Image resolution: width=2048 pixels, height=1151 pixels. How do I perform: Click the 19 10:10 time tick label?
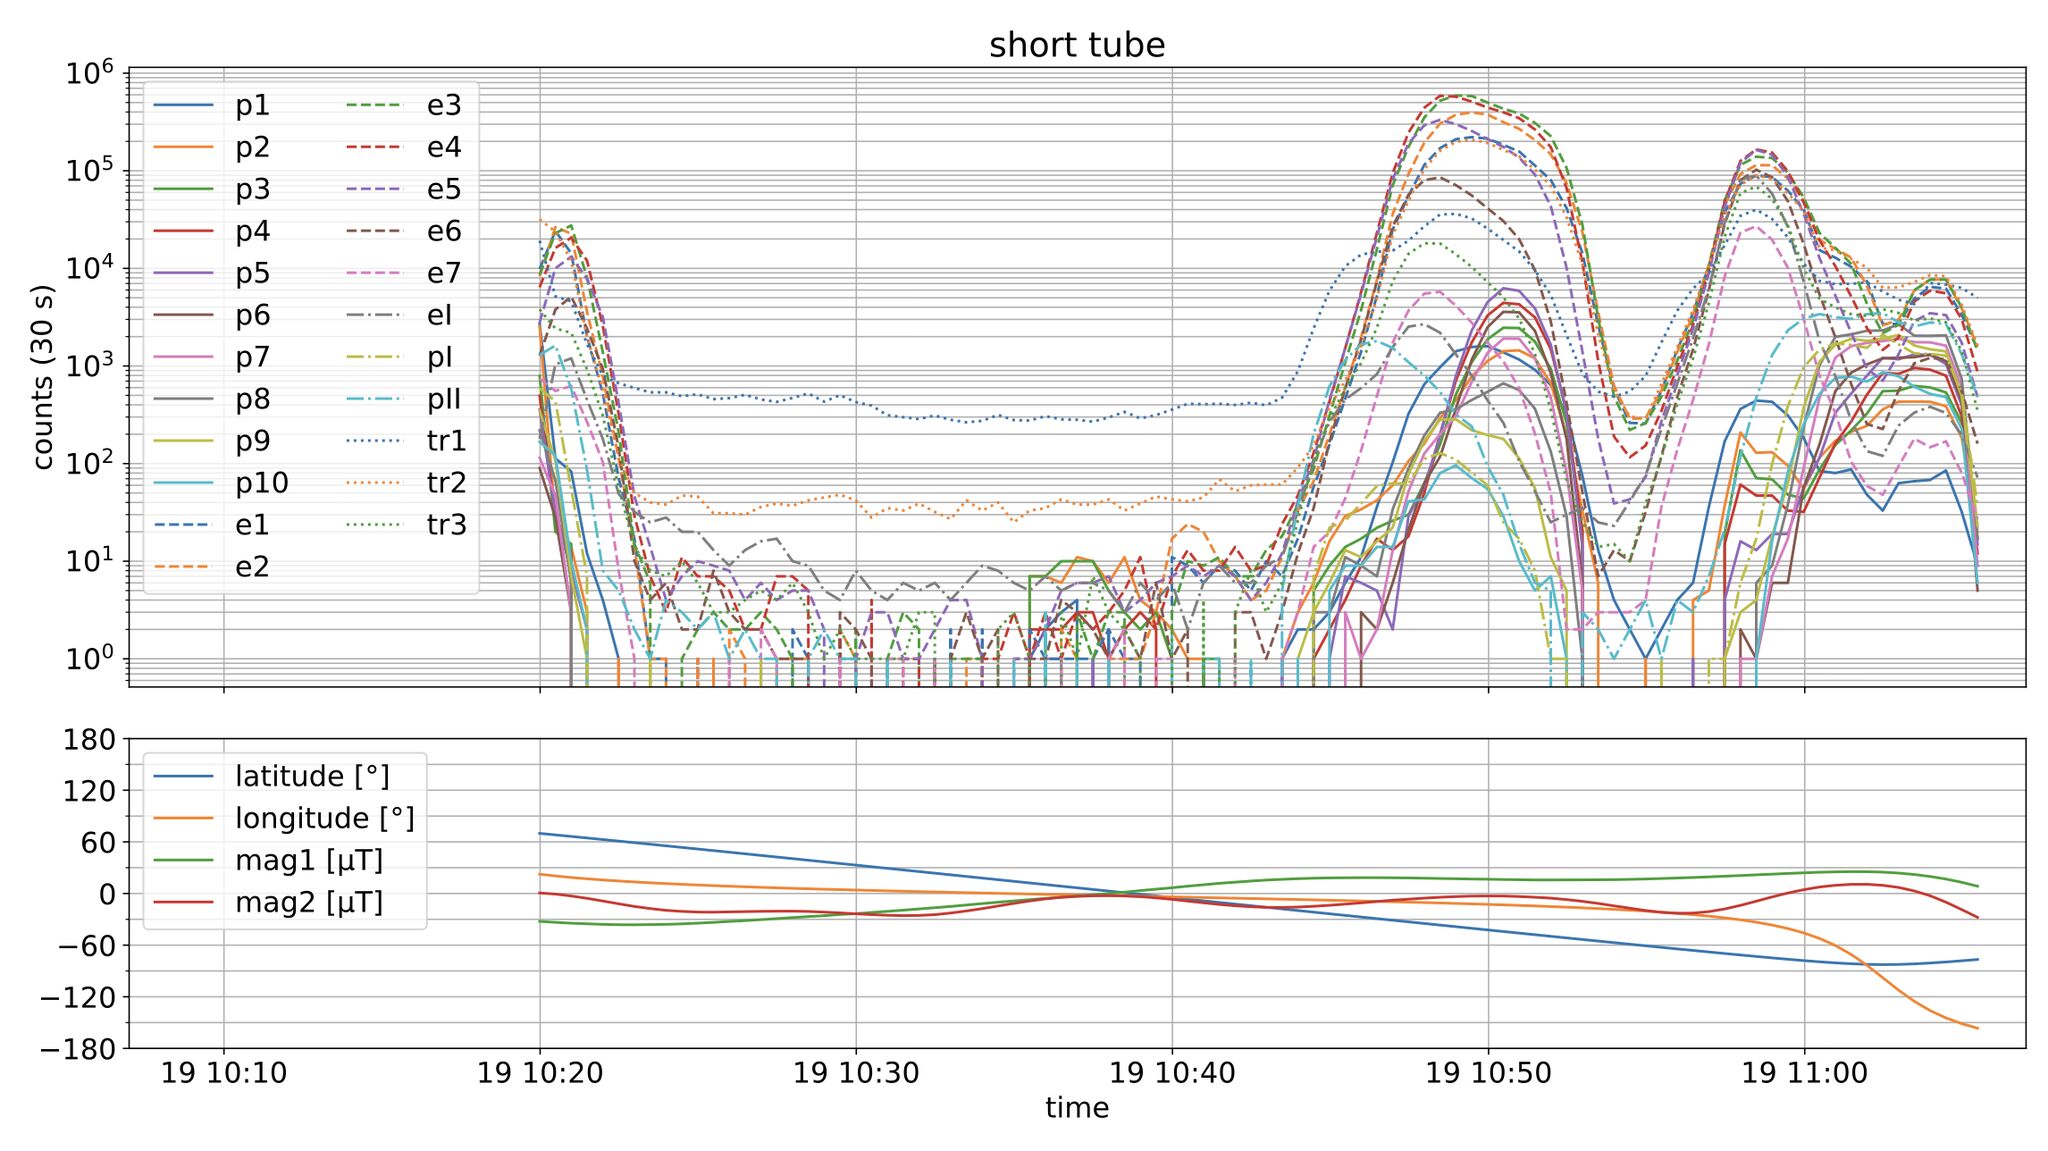[224, 1073]
